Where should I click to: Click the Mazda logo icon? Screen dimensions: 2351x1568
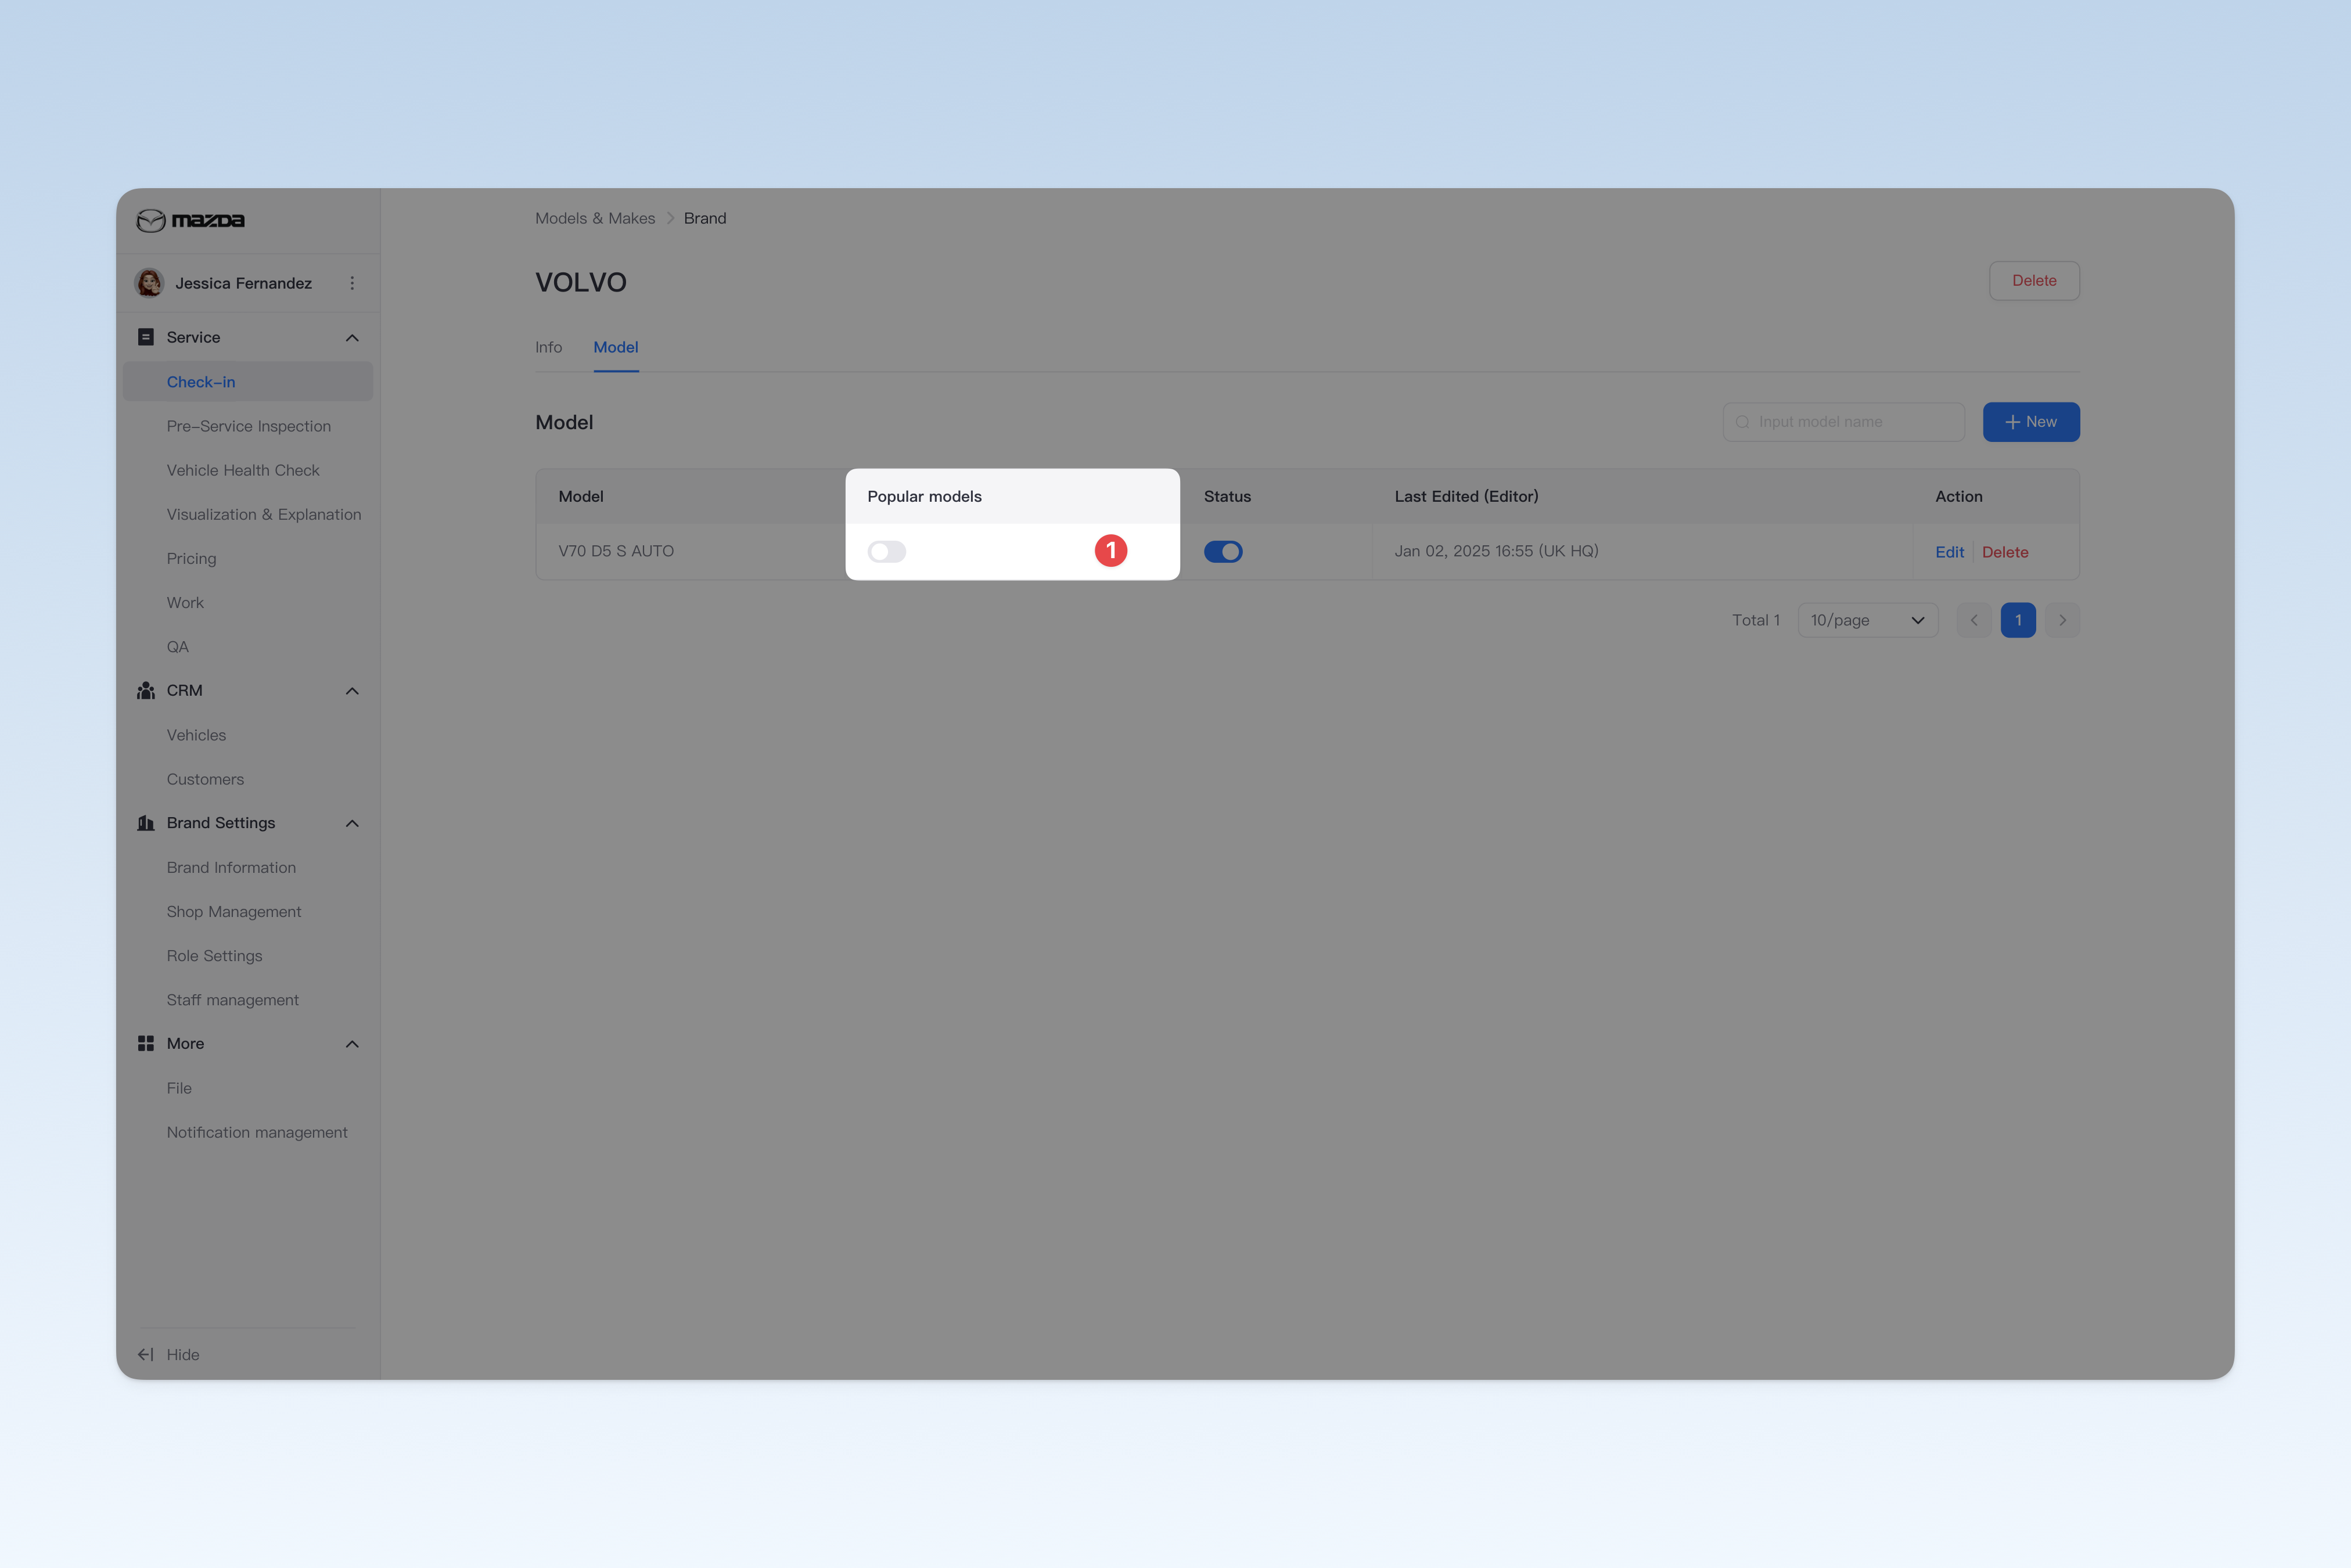click(151, 220)
